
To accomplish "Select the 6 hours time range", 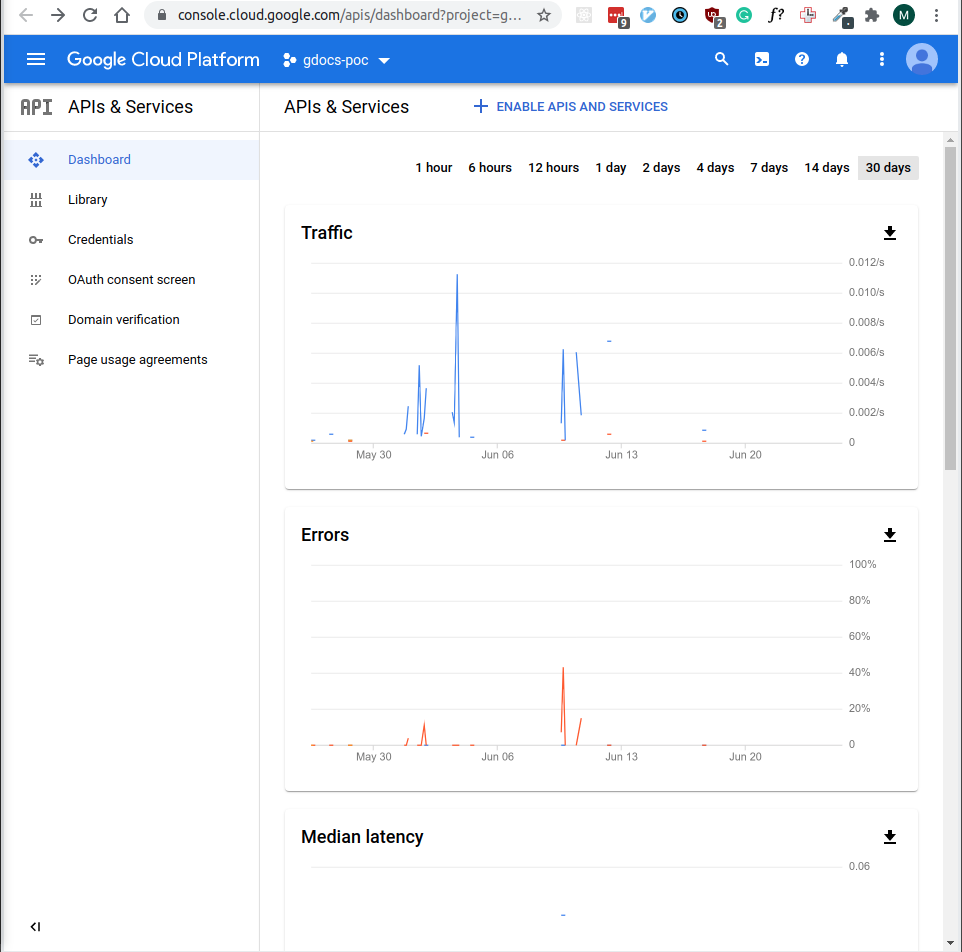I will pyautogui.click(x=490, y=168).
